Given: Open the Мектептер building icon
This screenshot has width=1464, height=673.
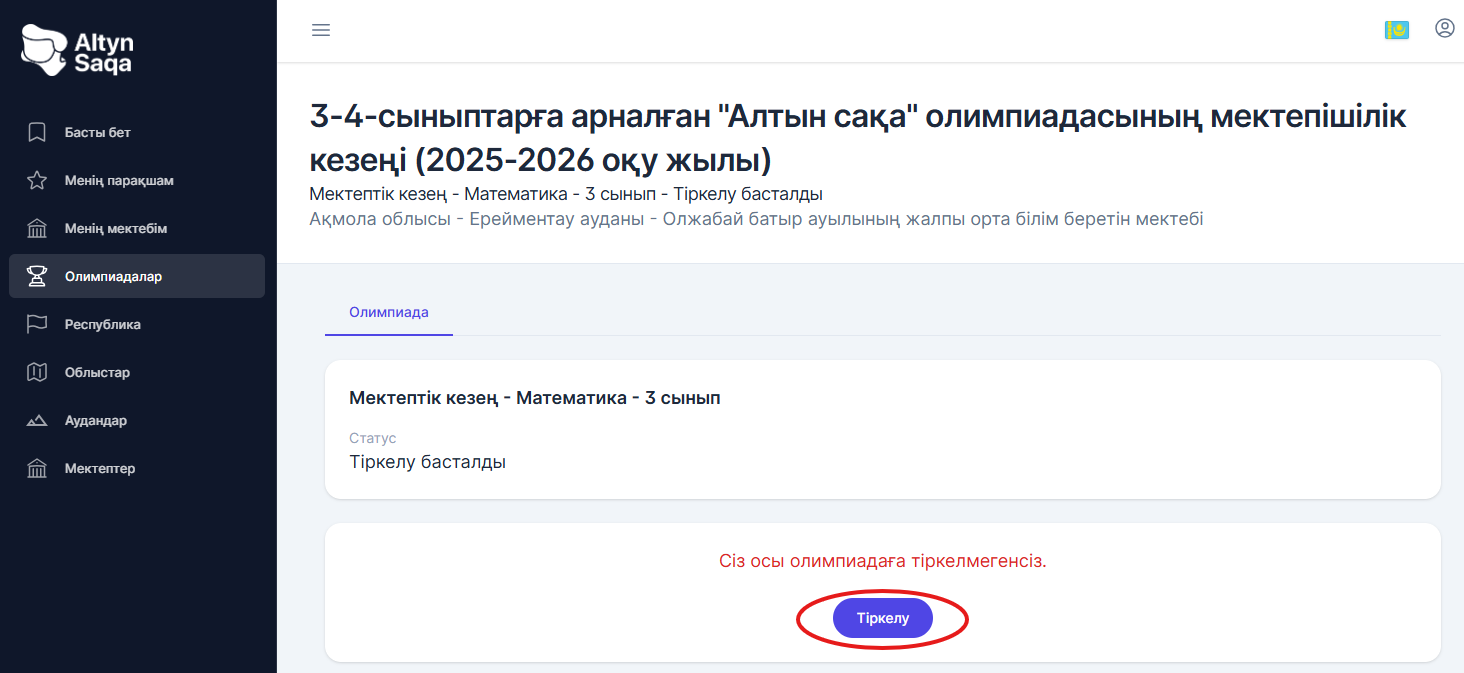Looking at the screenshot, I should pos(35,468).
